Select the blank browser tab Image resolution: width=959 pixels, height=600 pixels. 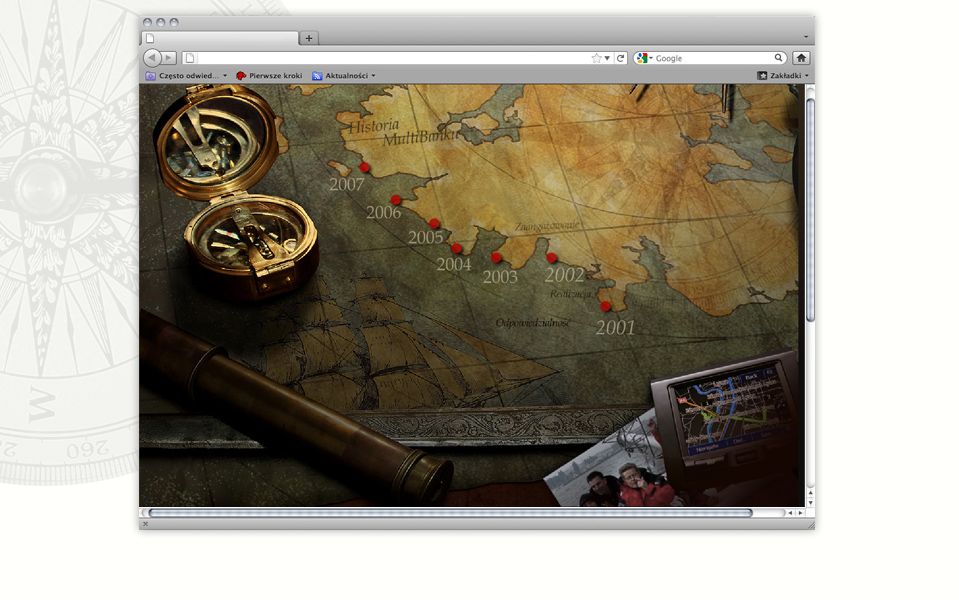click(x=220, y=38)
